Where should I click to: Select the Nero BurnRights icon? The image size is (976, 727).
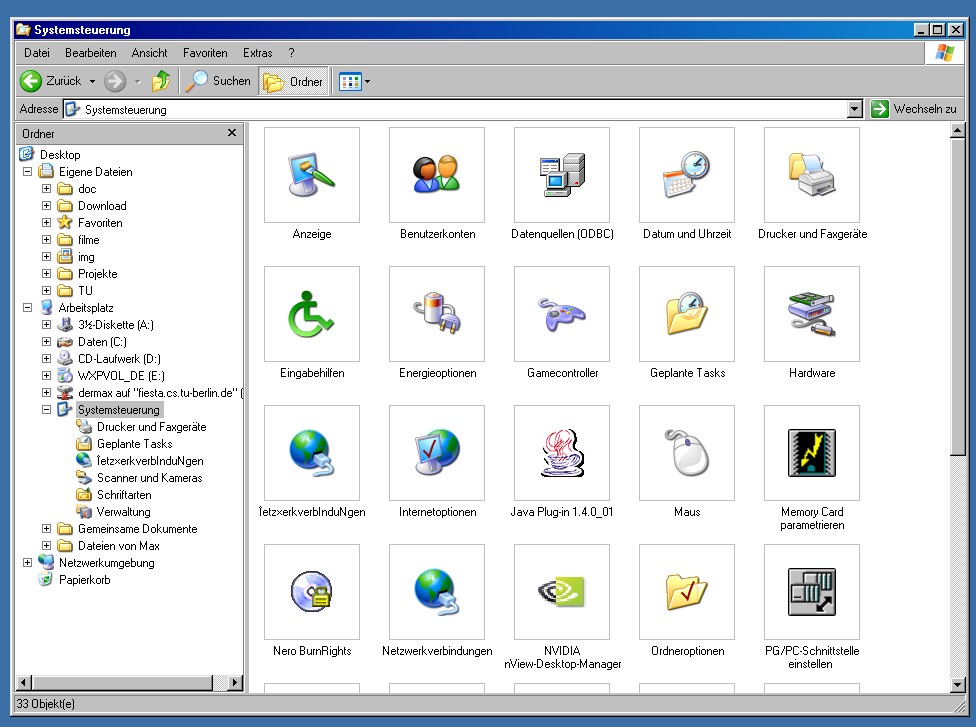pos(311,592)
